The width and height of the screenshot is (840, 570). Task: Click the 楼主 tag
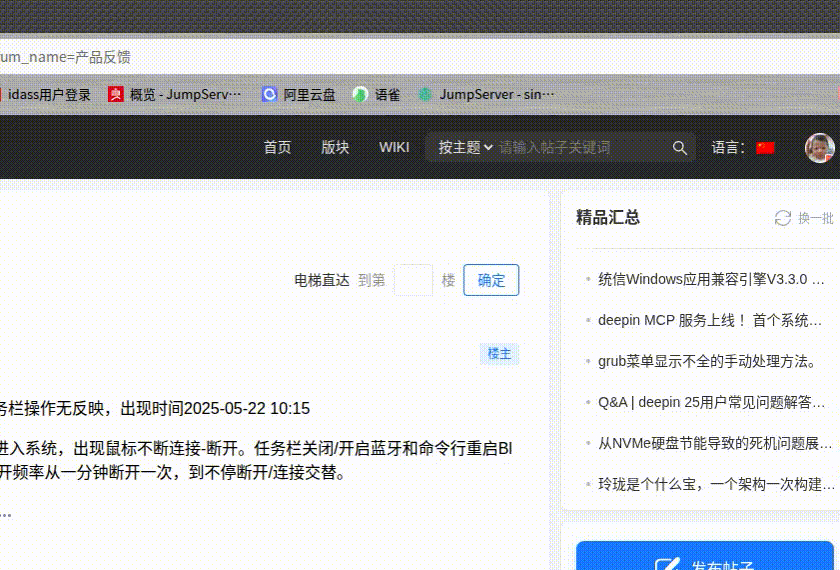point(499,354)
